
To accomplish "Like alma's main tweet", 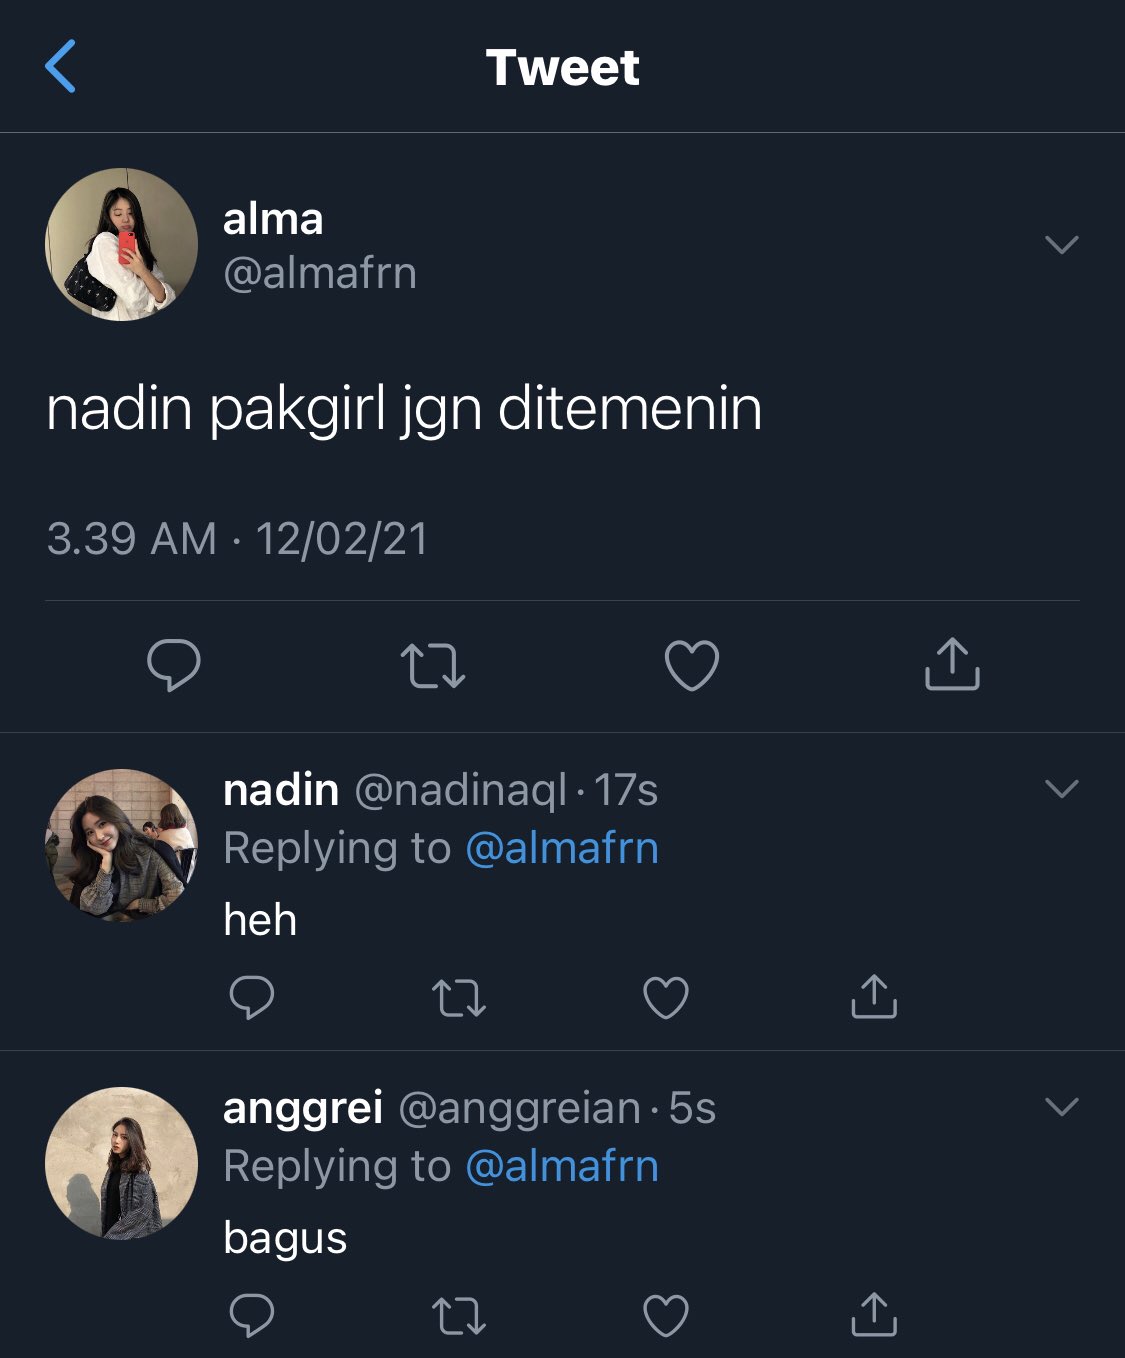I will 692,665.
